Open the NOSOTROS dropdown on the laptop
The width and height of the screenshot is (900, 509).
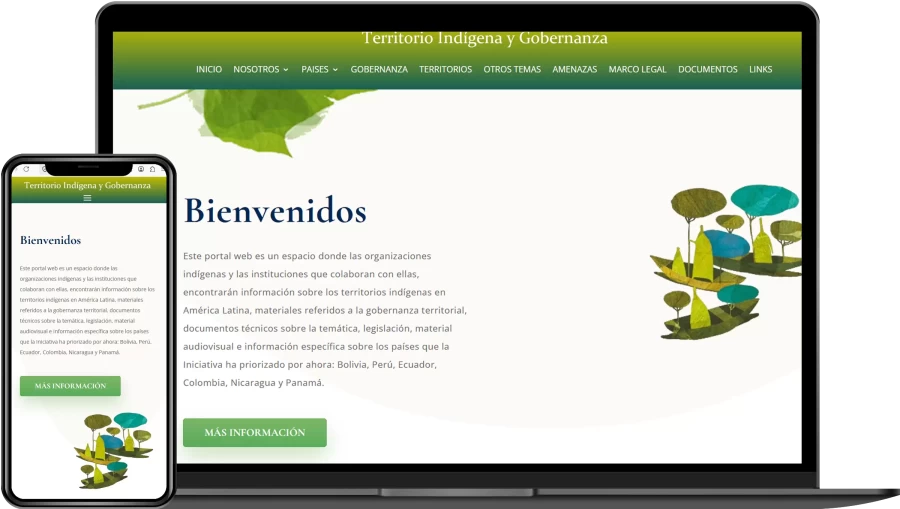tap(261, 69)
